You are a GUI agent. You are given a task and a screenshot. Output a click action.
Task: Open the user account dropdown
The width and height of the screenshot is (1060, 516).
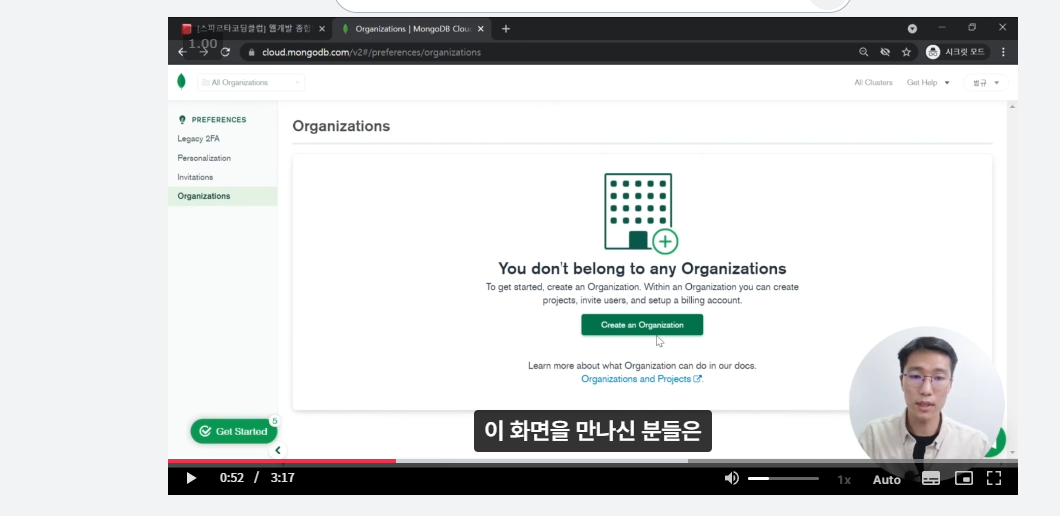point(986,83)
